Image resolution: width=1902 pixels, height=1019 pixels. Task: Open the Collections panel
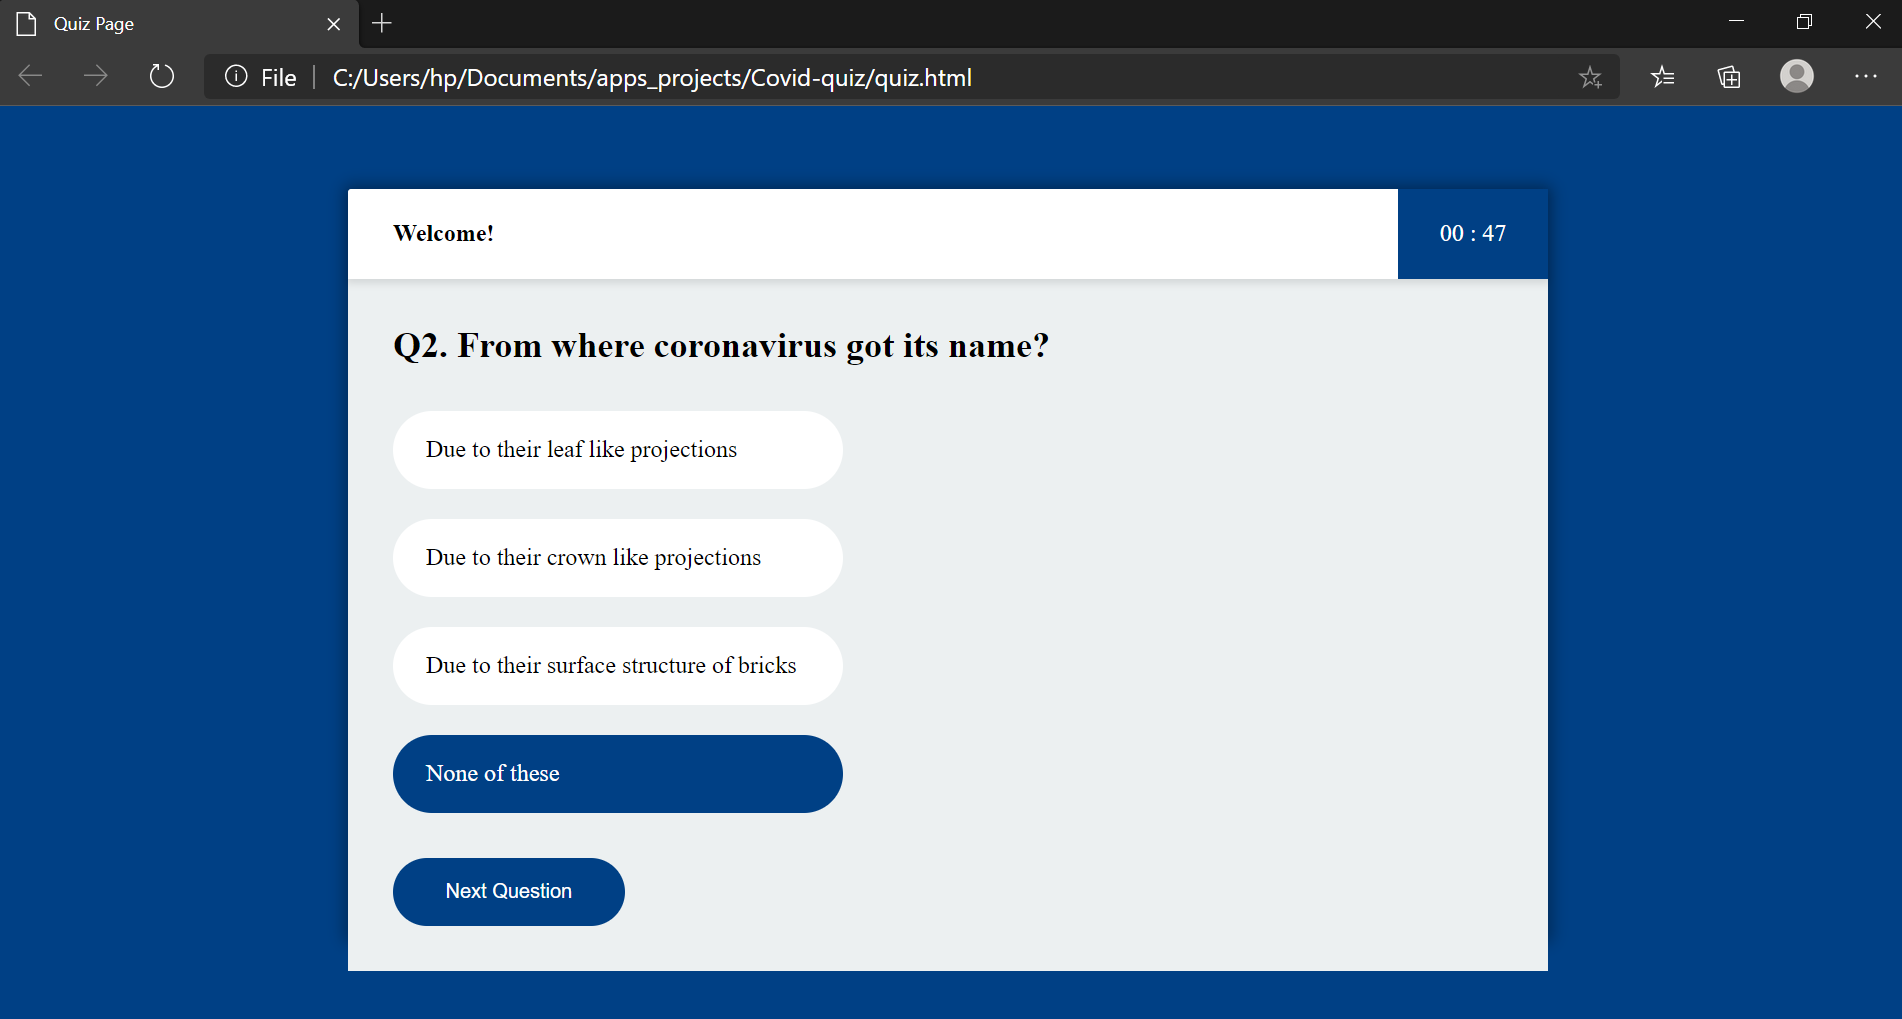1728,76
